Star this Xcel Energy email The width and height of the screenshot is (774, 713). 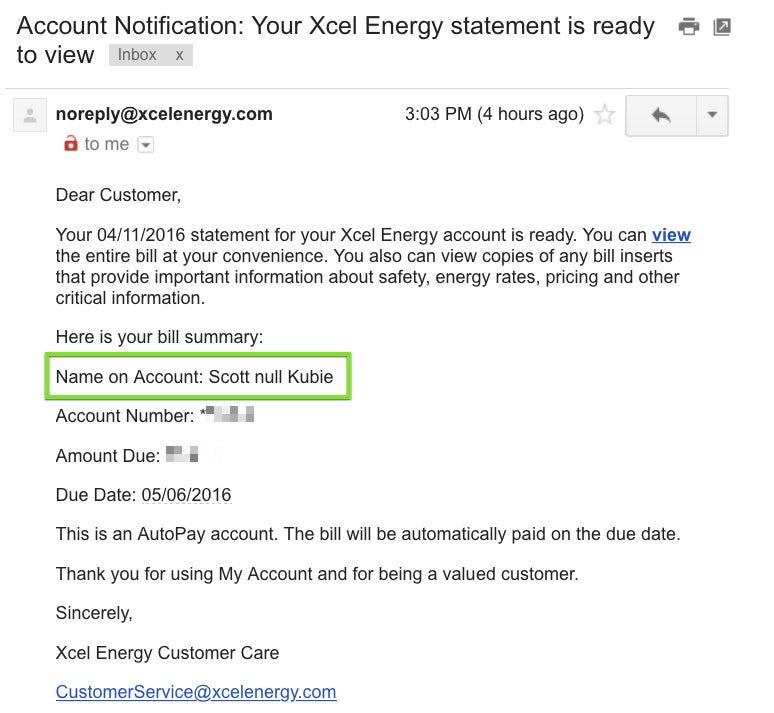coord(605,115)
